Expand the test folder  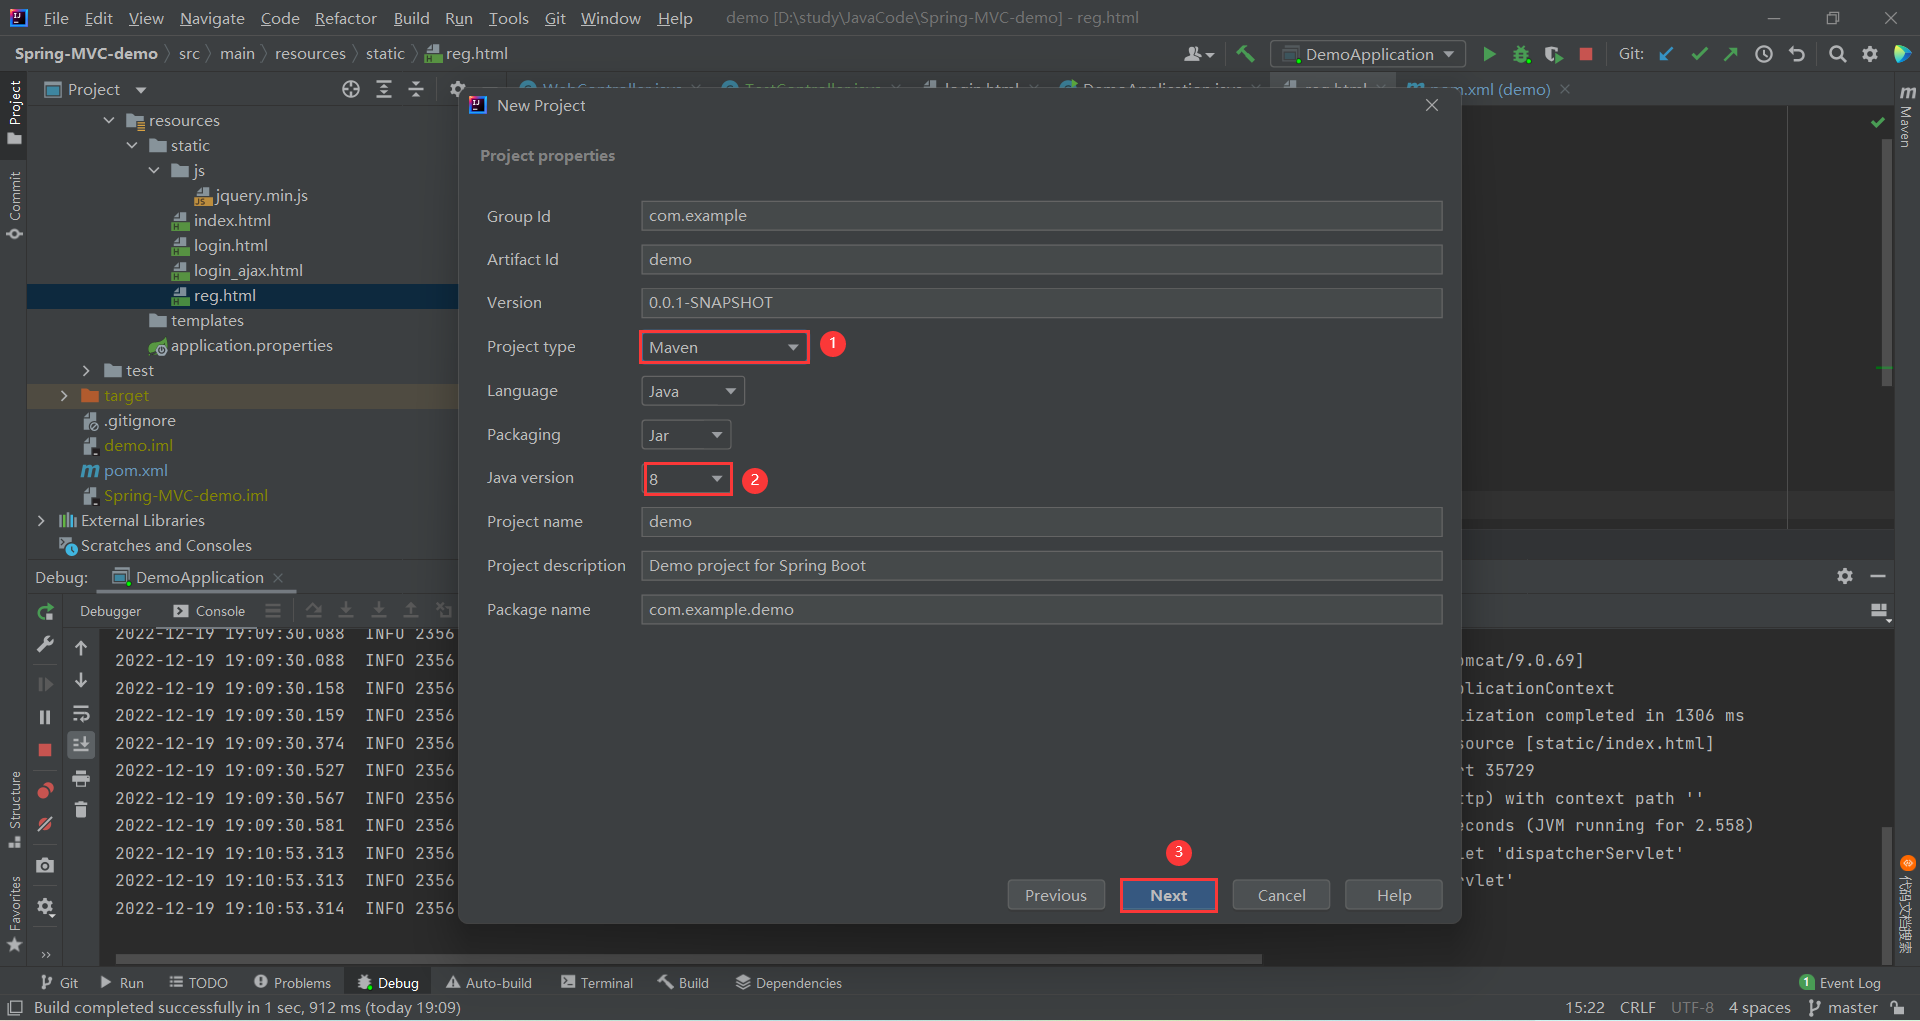(x=86, y=371)
